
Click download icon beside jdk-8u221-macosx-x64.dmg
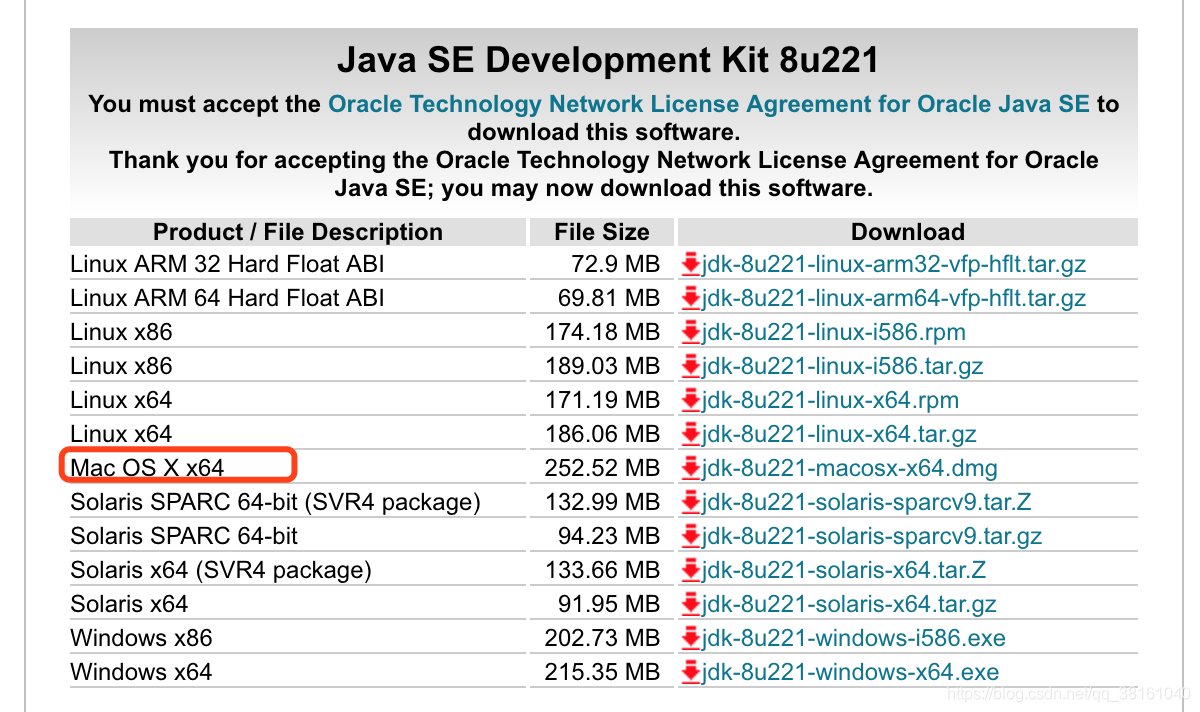[x=690, y=469]
